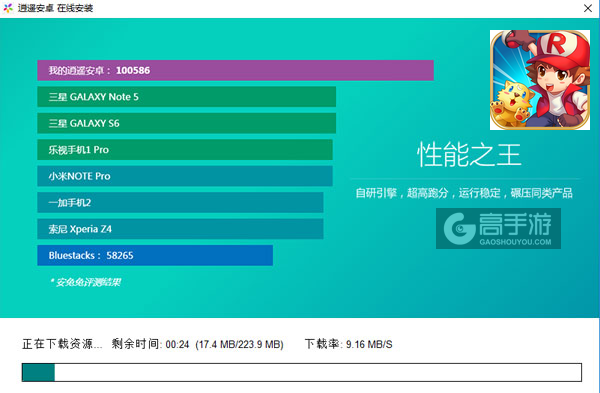The width and height of the screenshot is (600, 393).
Task: Click the 剩余时间 00:24 remaining time text
Action: (150, 344)
